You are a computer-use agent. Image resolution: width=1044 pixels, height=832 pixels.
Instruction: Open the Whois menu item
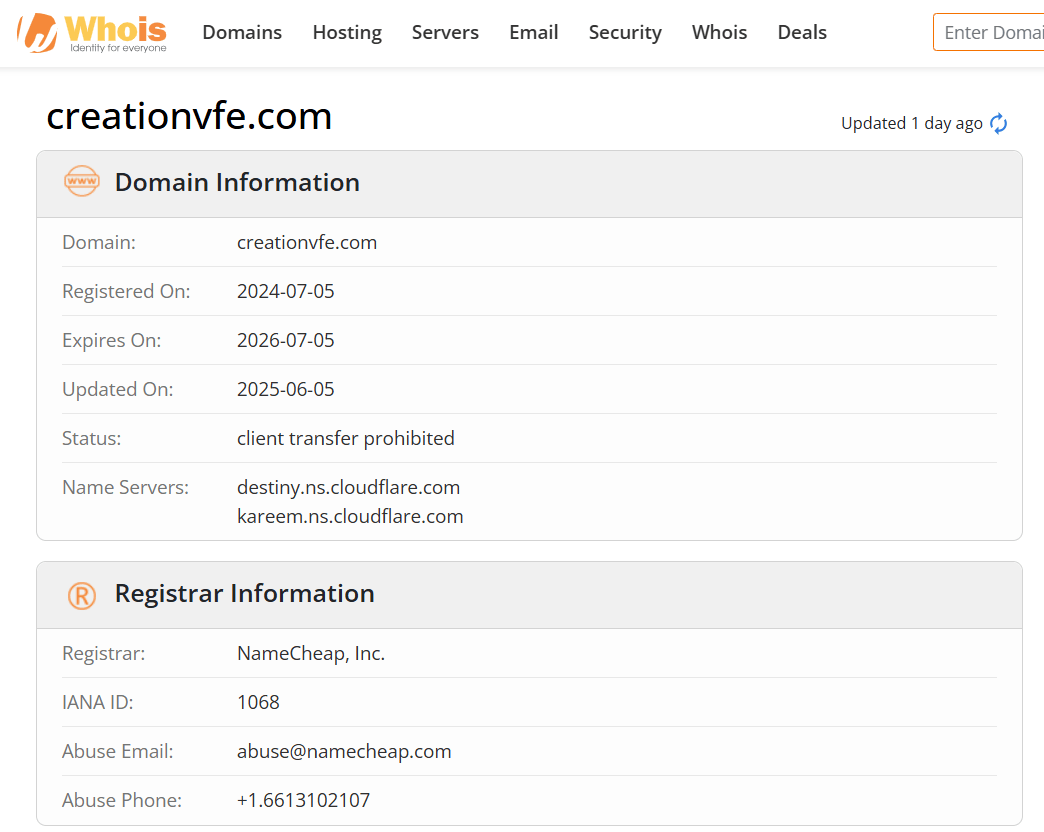coord(719,32)
